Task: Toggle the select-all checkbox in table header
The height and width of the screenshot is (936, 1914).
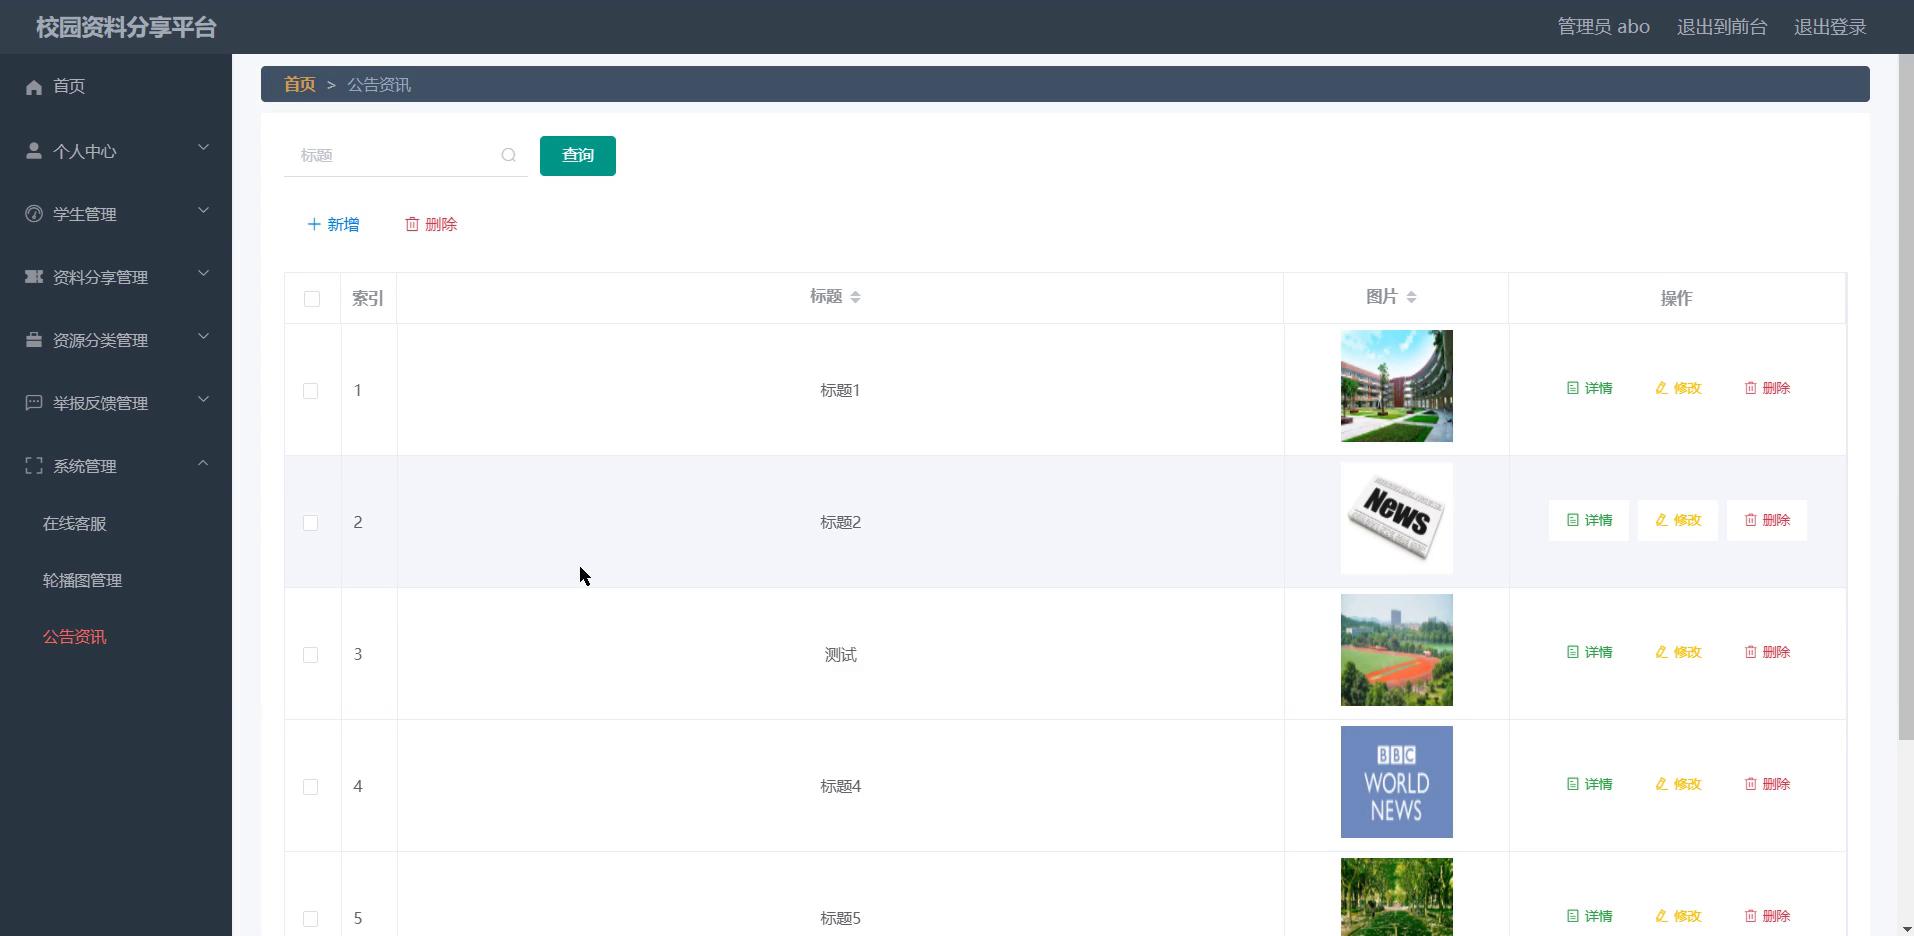Action: pos(312,299)
